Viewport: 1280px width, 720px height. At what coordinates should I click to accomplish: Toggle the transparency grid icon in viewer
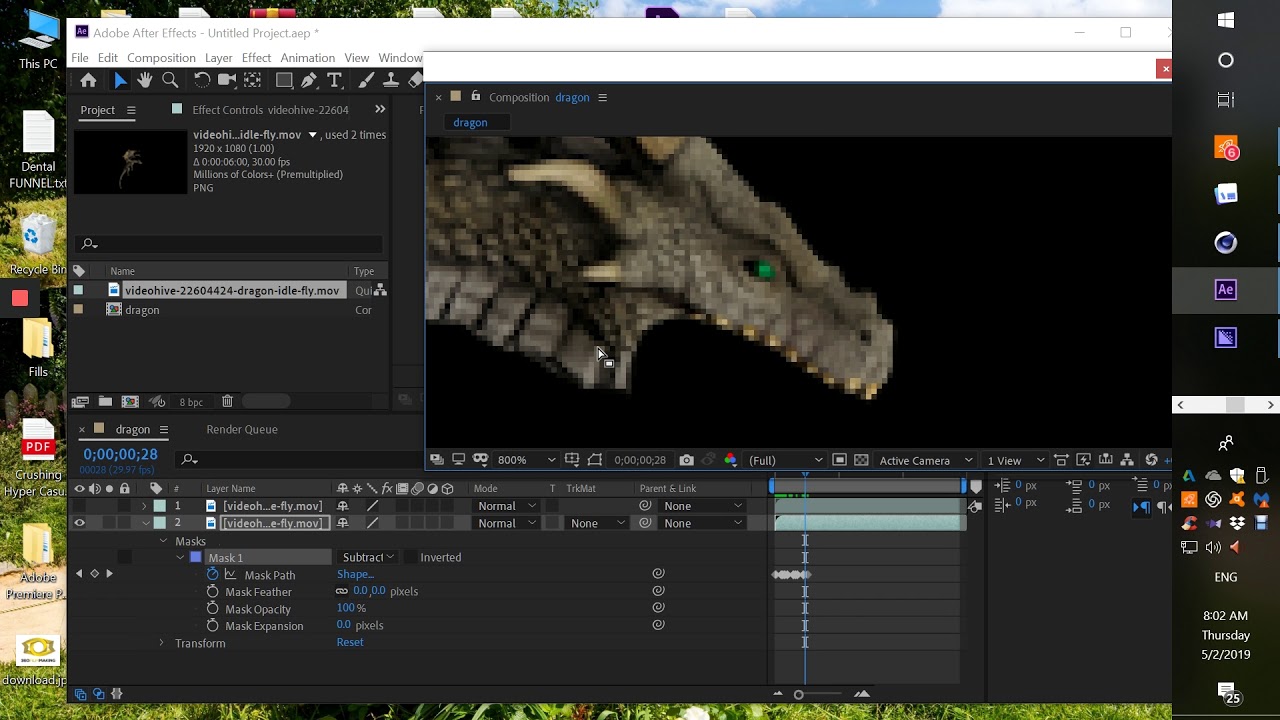pos(861,460)
